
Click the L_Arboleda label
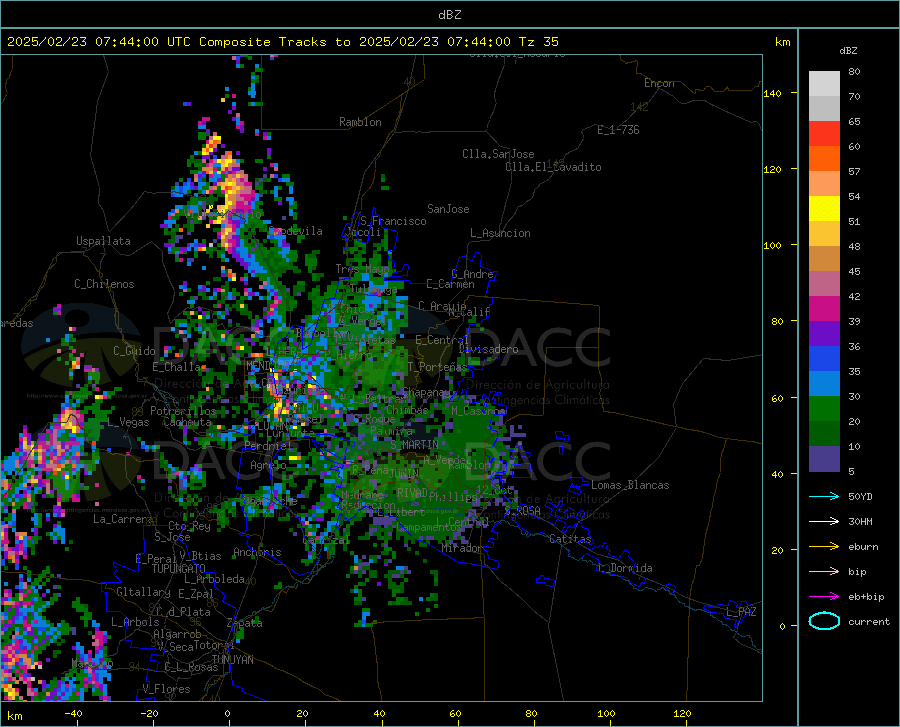click(x=214, y=579)
